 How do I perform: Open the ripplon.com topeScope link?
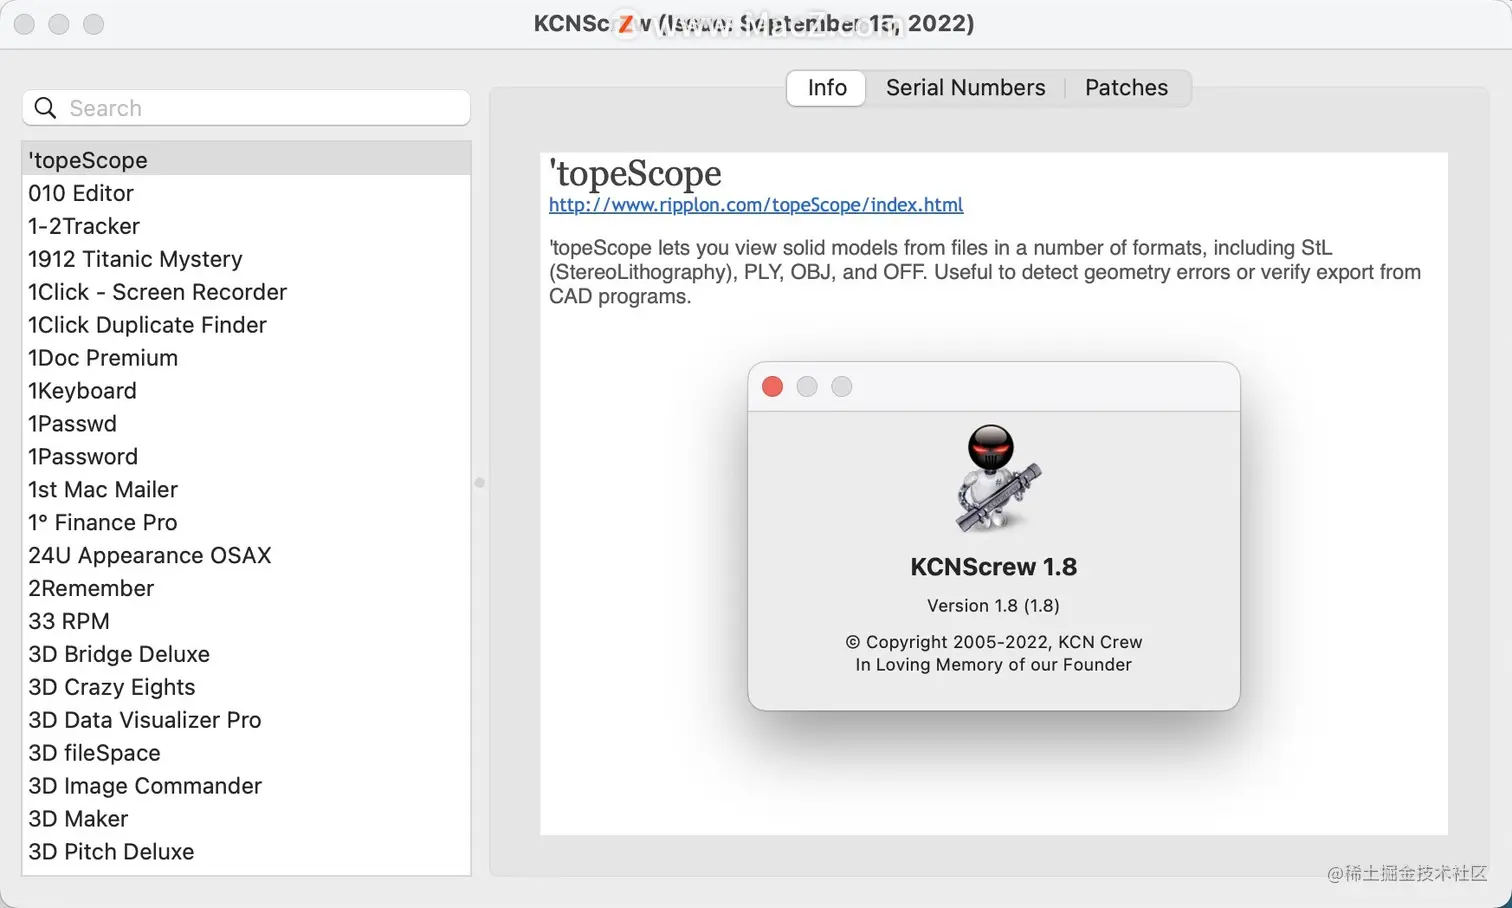(756, 205)
